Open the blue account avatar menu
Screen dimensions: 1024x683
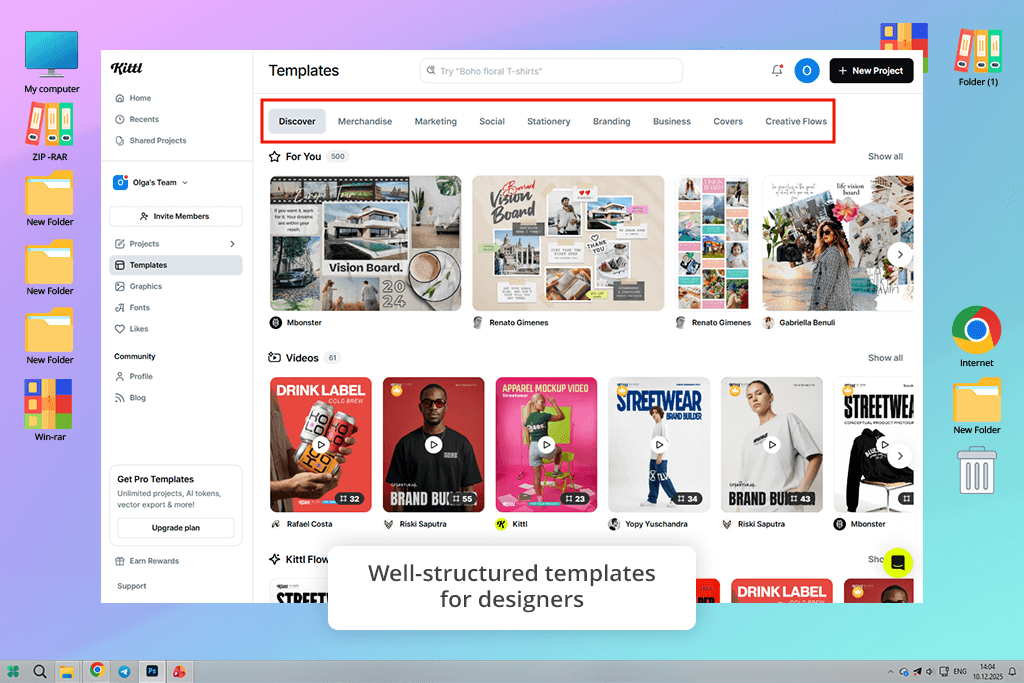(807, 71)
